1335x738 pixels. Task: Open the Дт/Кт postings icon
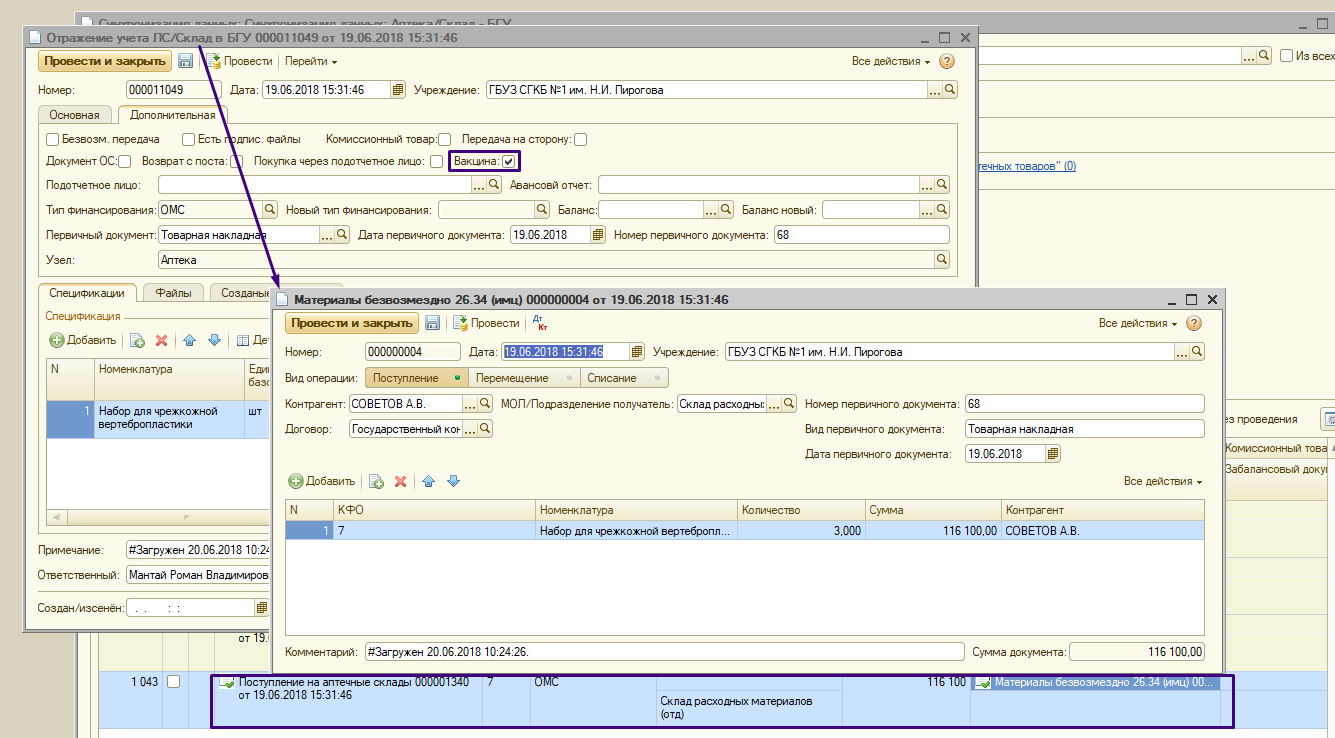(541, 323)
